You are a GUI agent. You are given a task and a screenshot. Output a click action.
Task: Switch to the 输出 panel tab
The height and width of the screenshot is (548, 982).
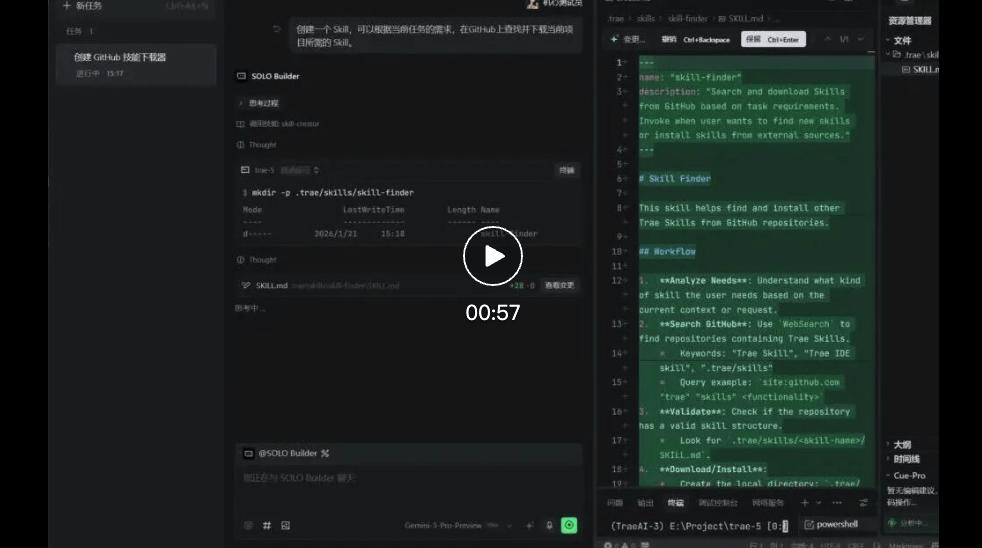tap(645, 503)
